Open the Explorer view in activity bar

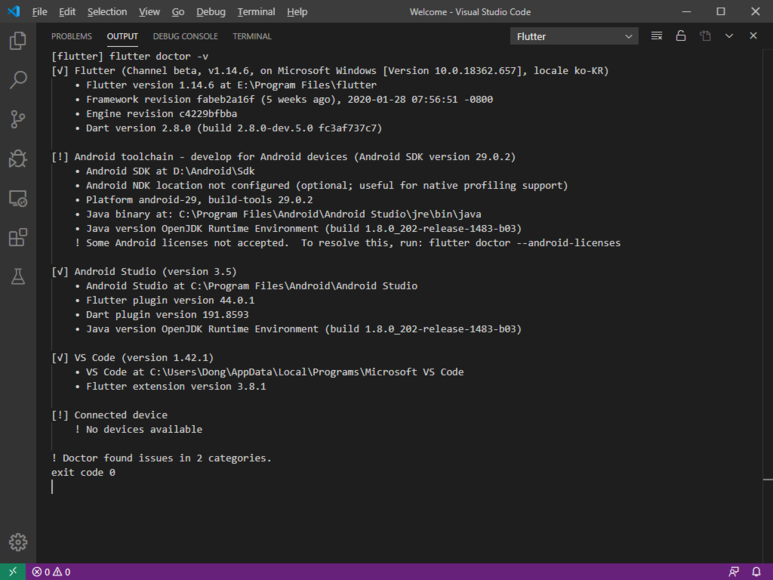pyautogui.click(x=18, y=40)
